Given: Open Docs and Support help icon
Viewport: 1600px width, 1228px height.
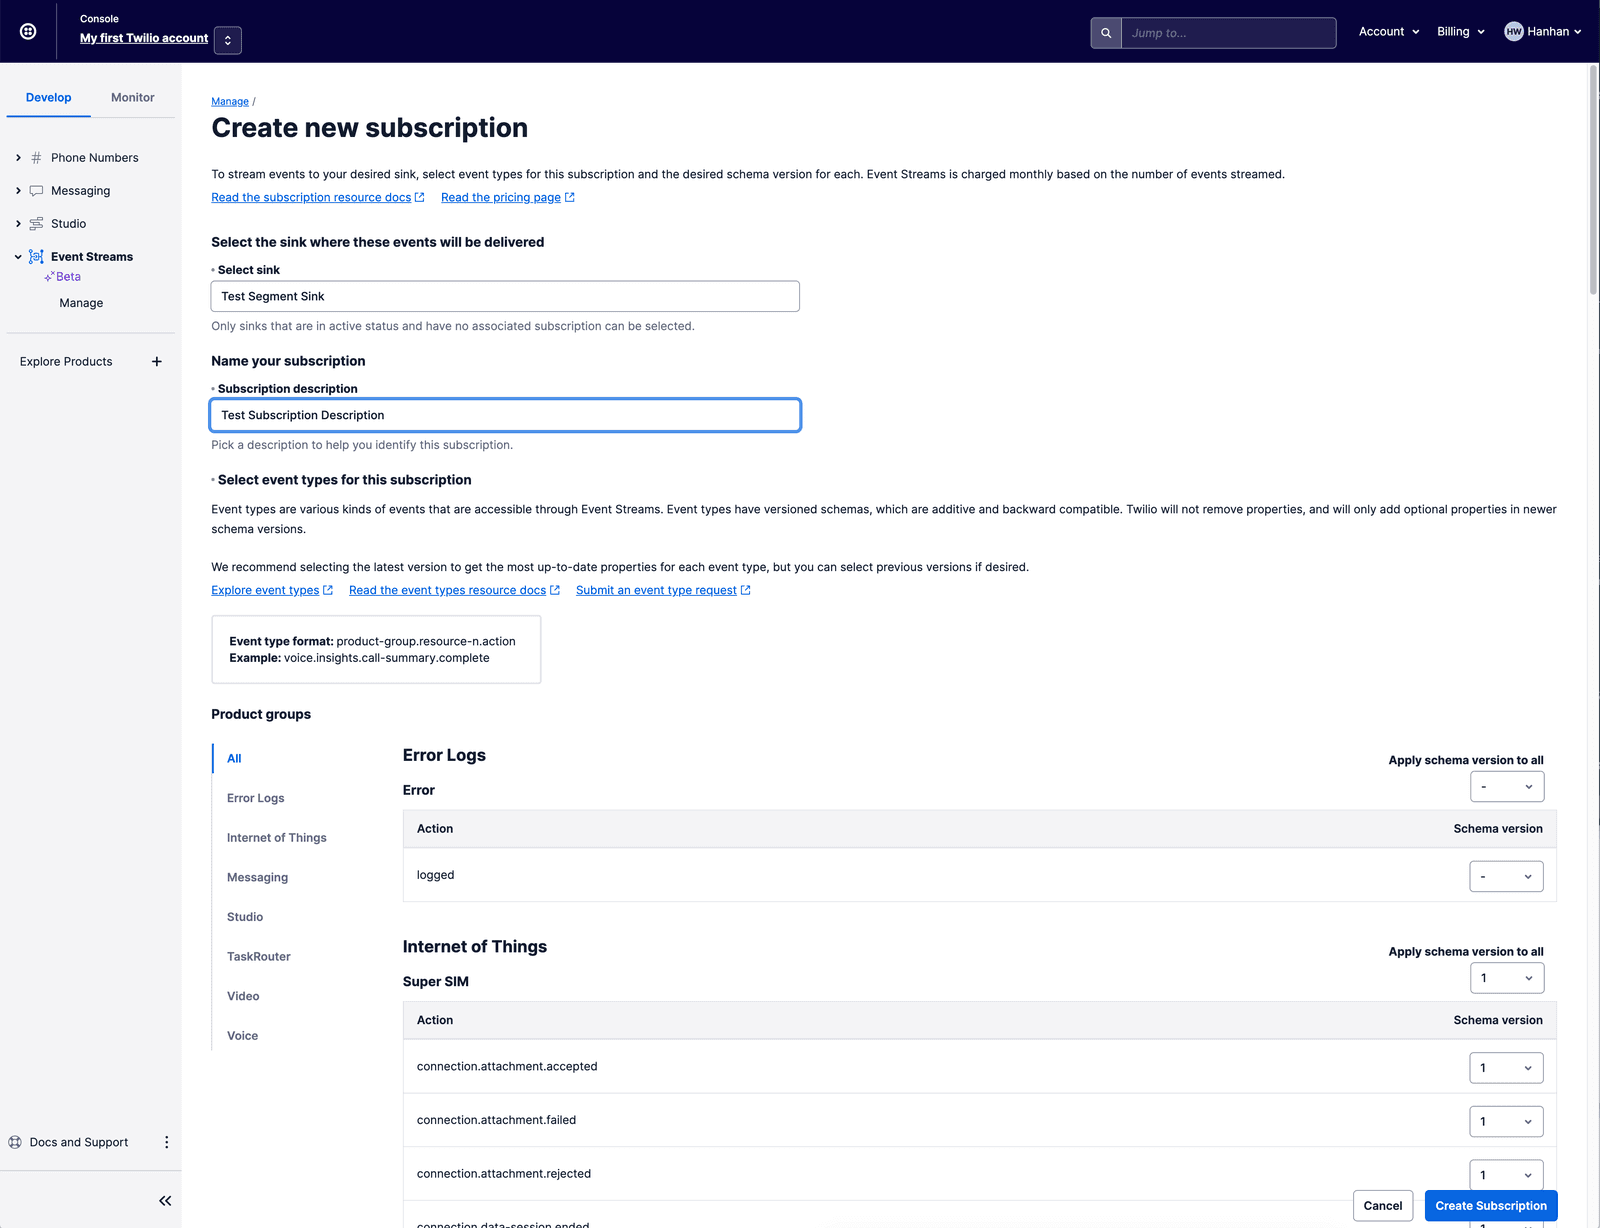Looking at the screenshot, I should click(14, 1141).
